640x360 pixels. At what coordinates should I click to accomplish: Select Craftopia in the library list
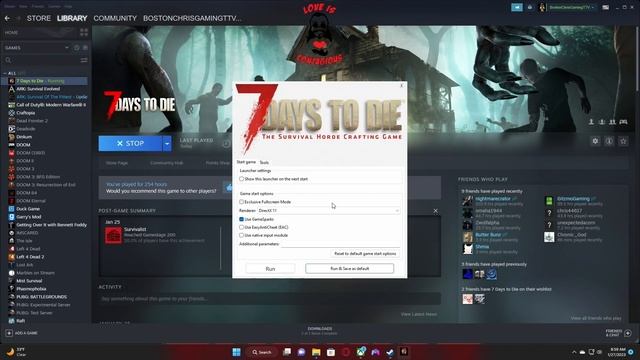click(26, 113)
